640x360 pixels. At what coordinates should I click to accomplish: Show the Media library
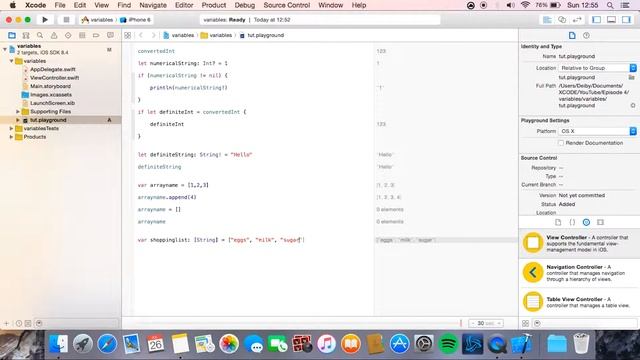(600, 222)
